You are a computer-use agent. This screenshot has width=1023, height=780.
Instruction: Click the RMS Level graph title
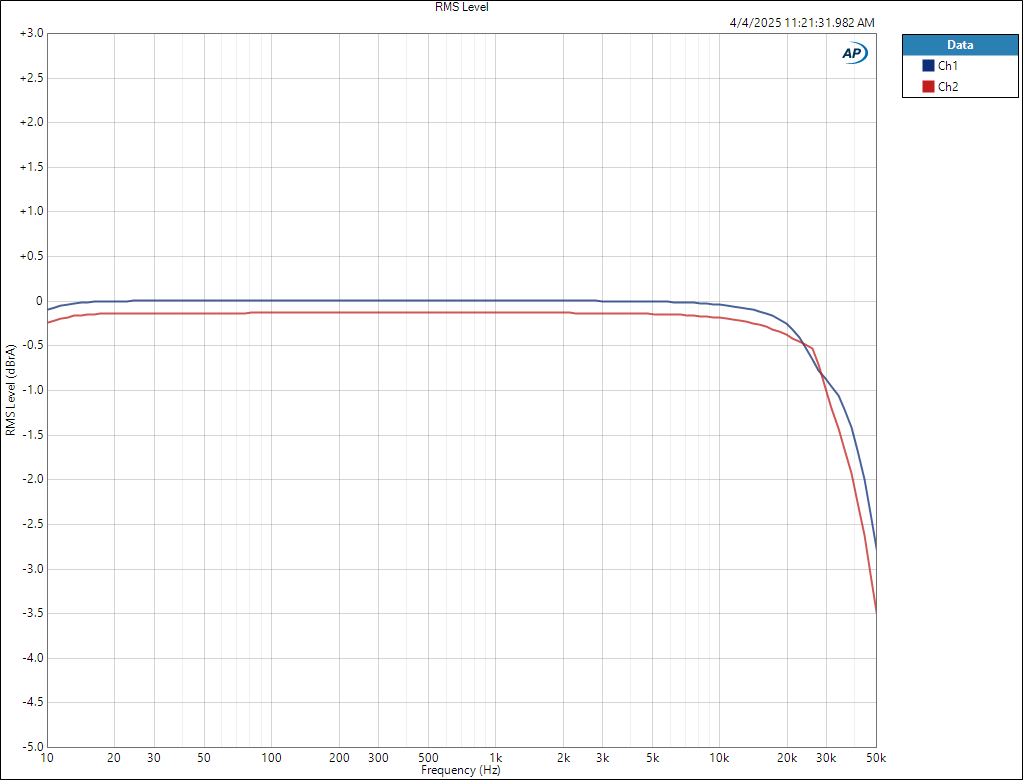(461, 7)
